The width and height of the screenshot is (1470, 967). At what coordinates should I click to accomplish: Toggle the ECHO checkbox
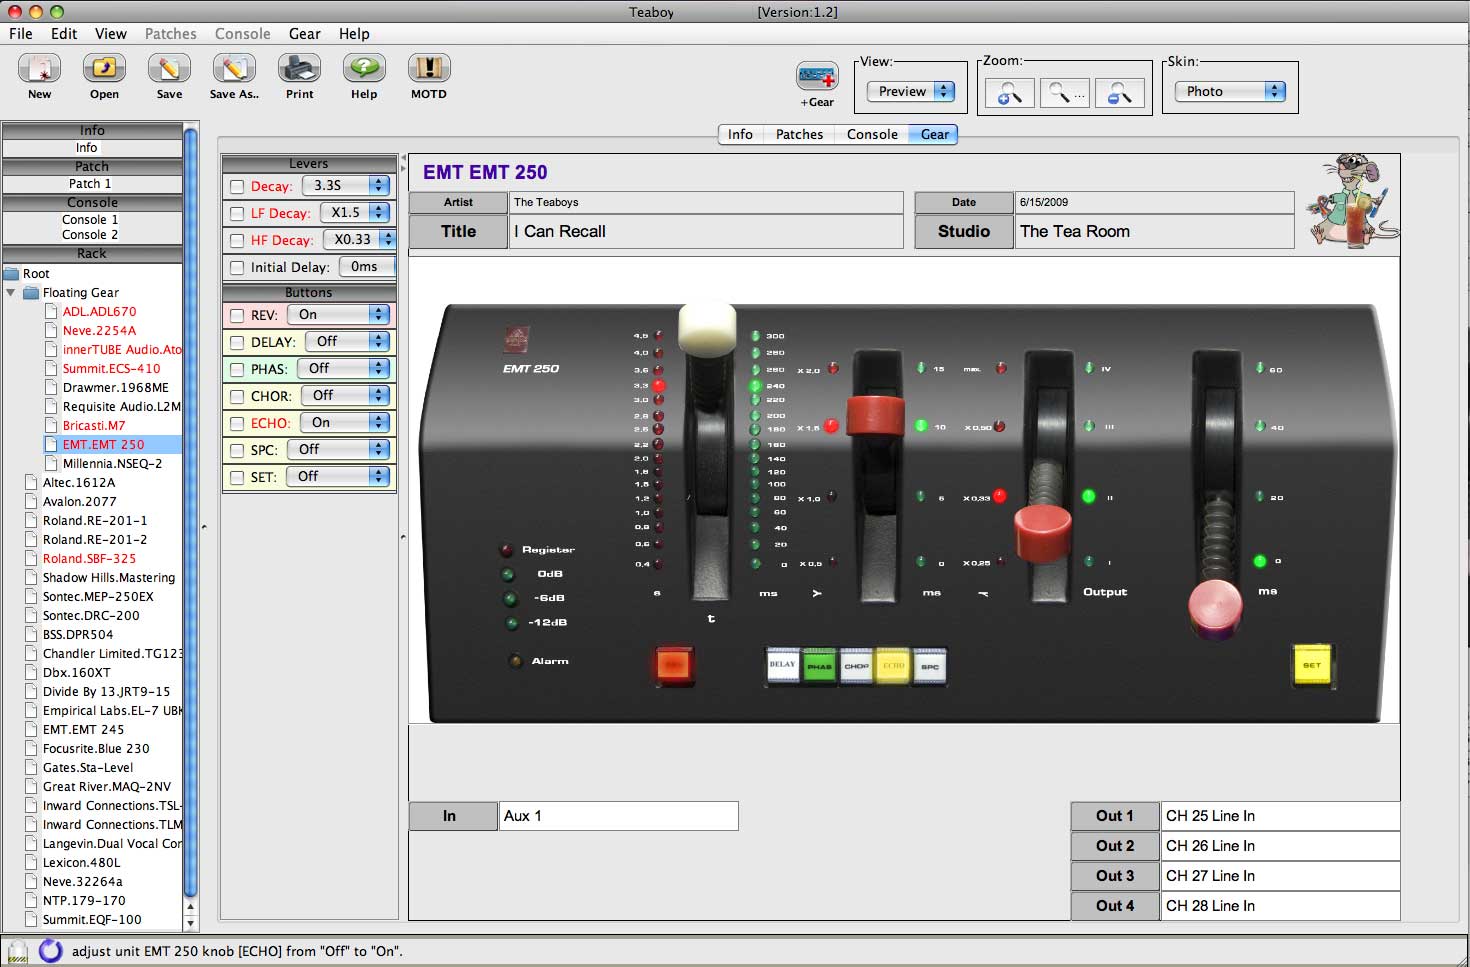[237, 423]
